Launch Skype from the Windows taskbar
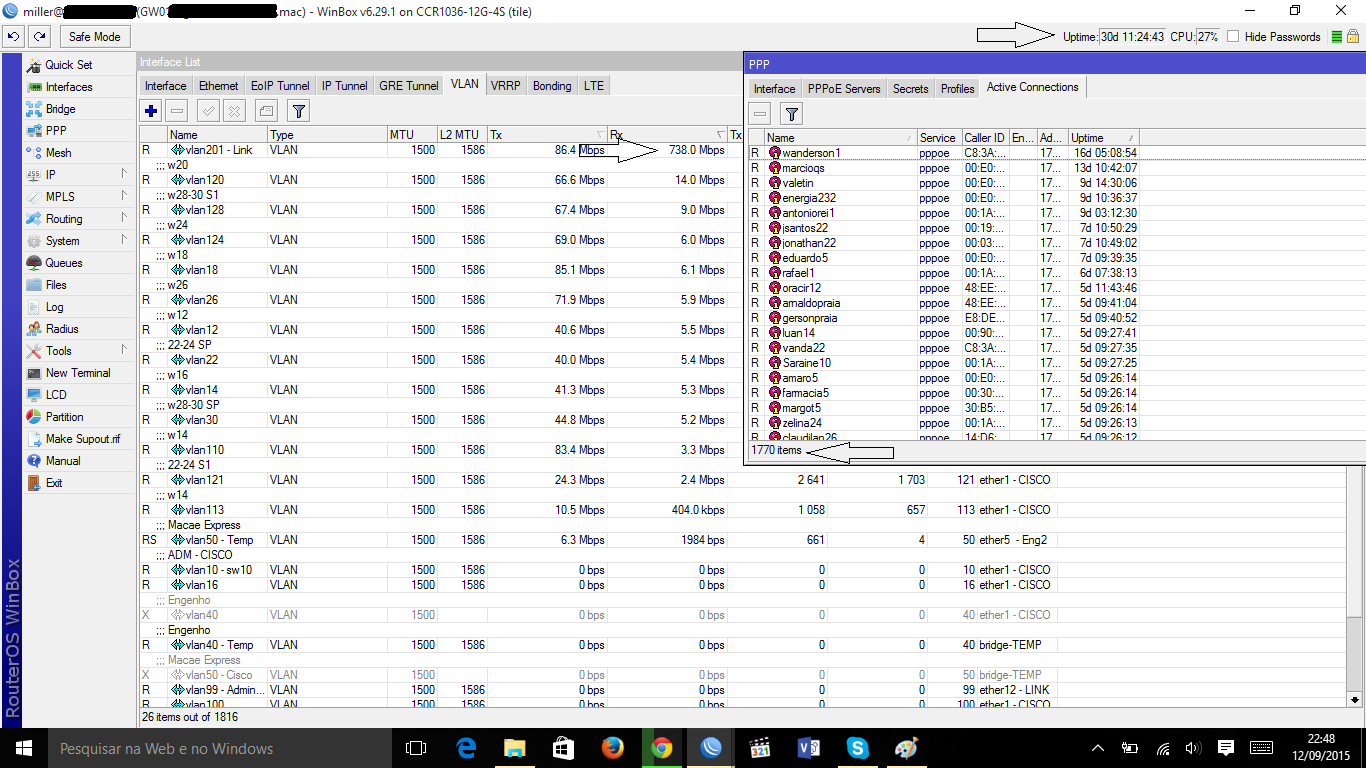The height and width of the screenshot is (768, 1366). 857,748
